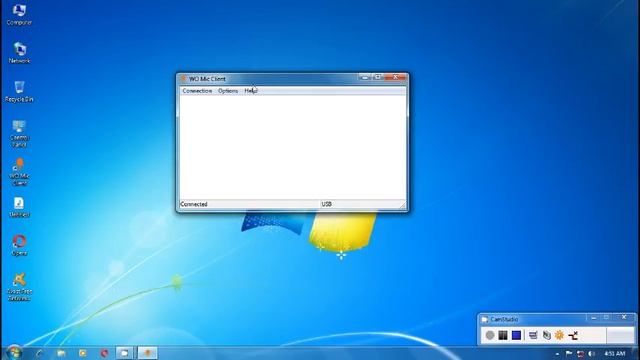Switch to CamStudio taskbar button
The width and height of the screenshot is (640, 360).
tap(124, 353)
